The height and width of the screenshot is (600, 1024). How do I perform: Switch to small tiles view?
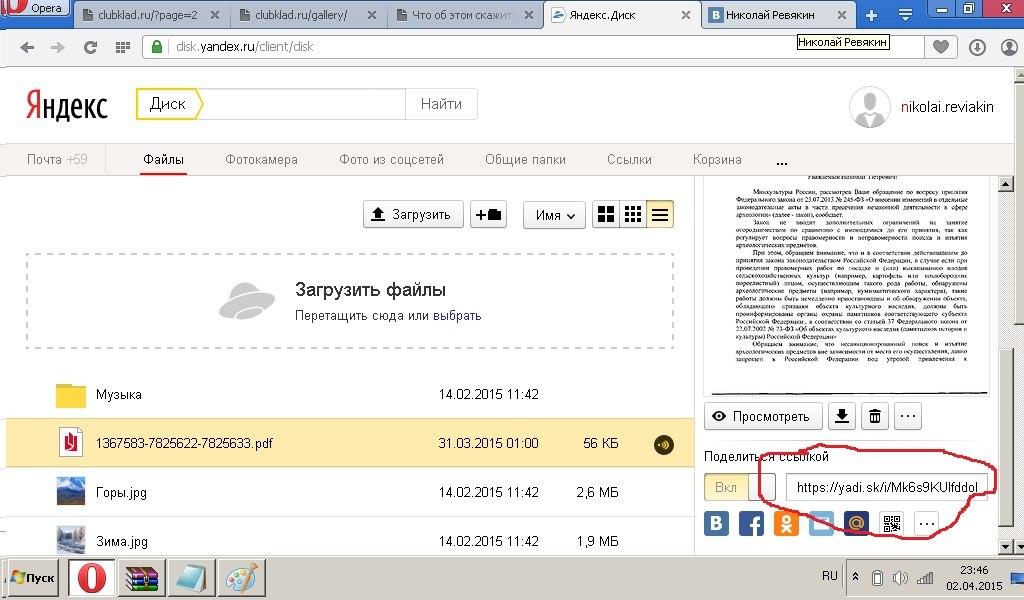point(633,214)
